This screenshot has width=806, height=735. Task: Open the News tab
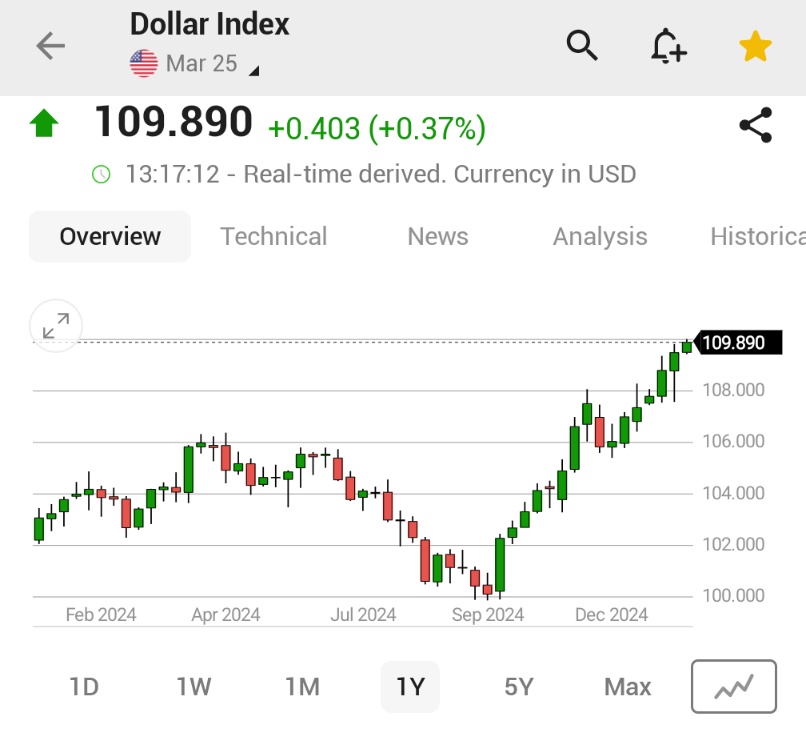pos(437,237)
